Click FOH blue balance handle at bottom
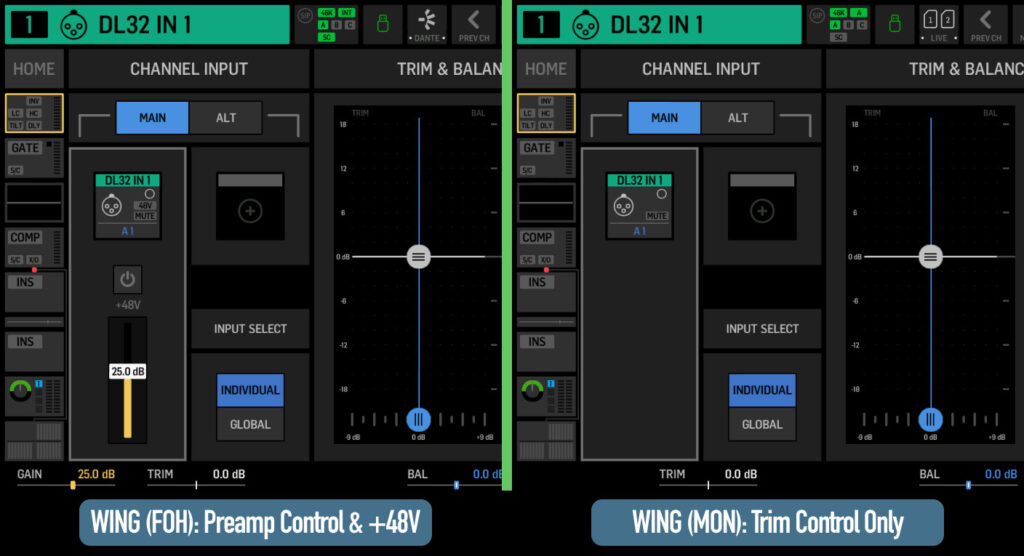This screenshot has width=1024, height=556. click(x=419, y=419)
